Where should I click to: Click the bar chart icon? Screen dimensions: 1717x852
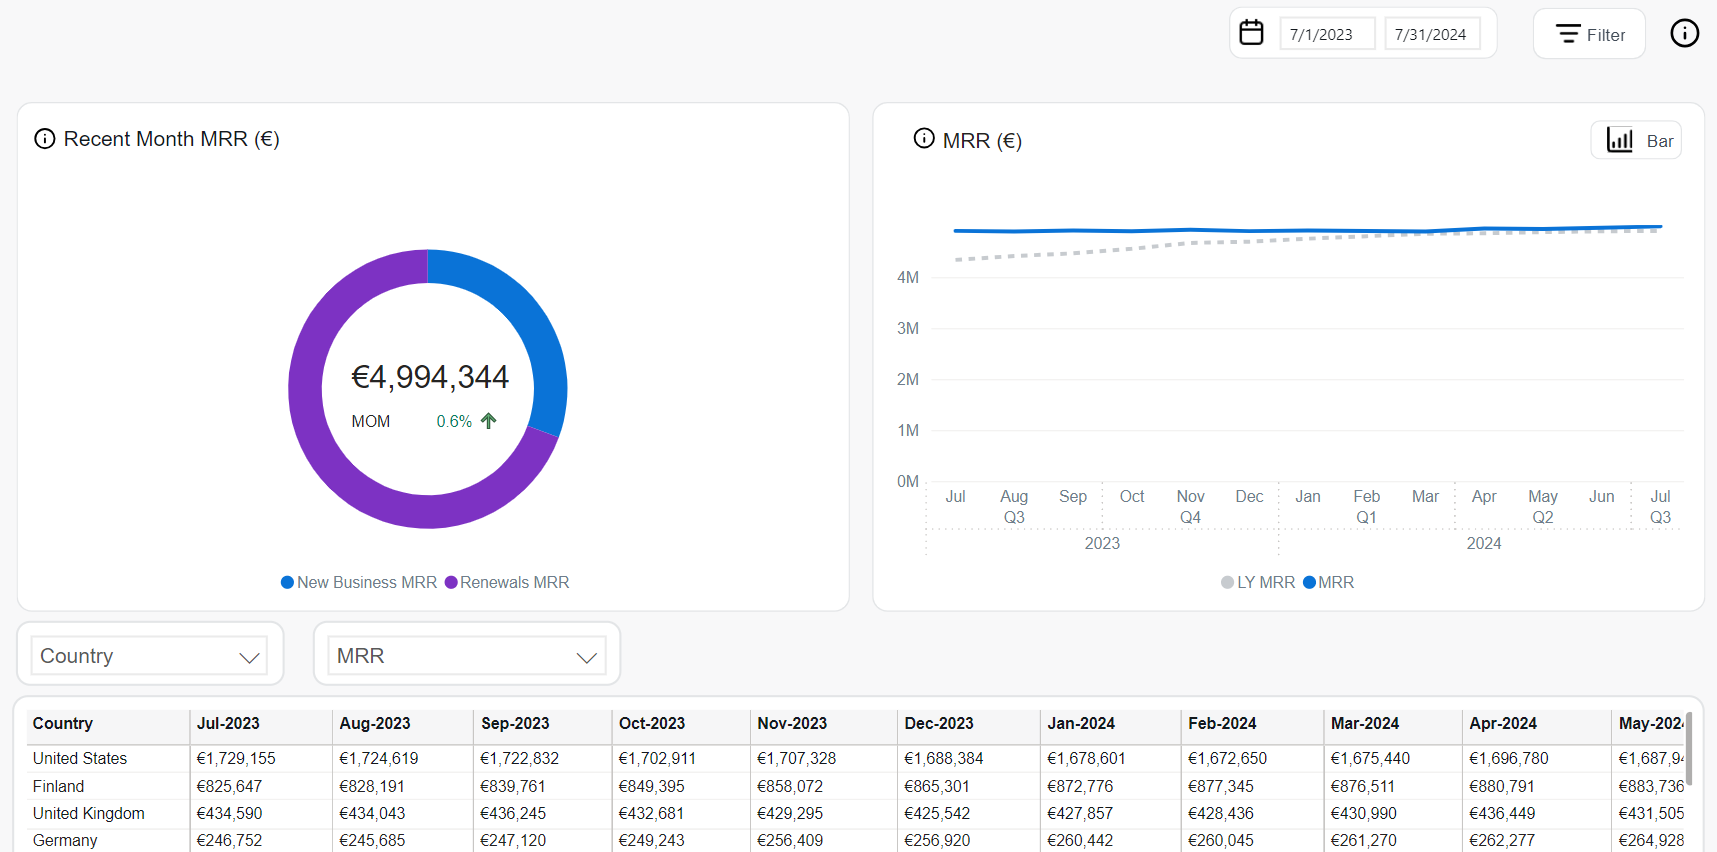[x=1620, y=140]
